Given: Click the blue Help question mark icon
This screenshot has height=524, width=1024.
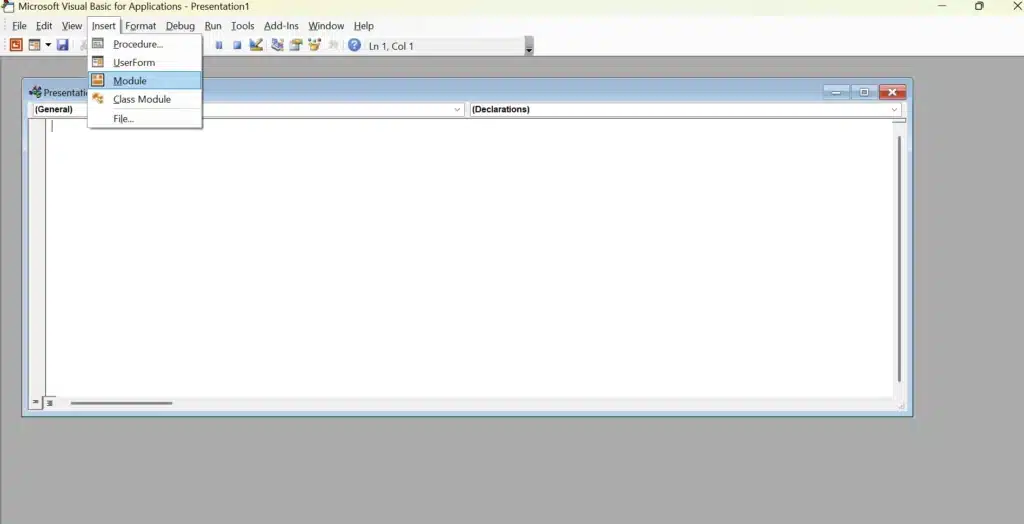Looking at the screenshot, I should pyautogui.click(x=354, y=45).
